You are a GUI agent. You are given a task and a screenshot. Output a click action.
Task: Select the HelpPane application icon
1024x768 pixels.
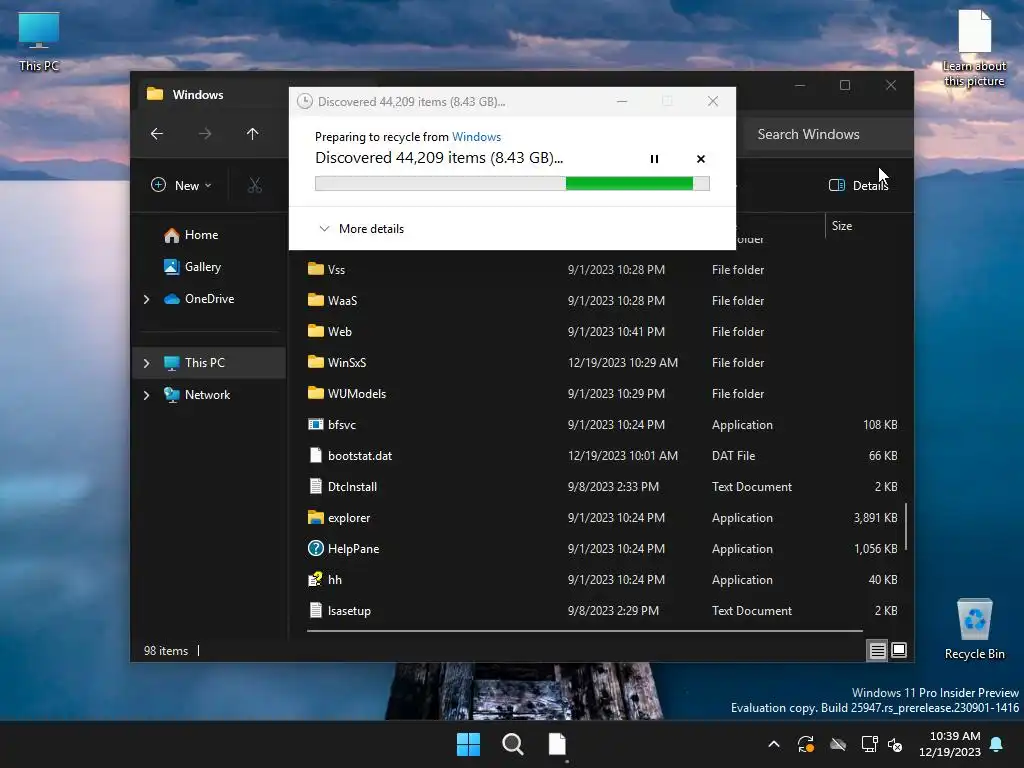click(x=316, y=549)
